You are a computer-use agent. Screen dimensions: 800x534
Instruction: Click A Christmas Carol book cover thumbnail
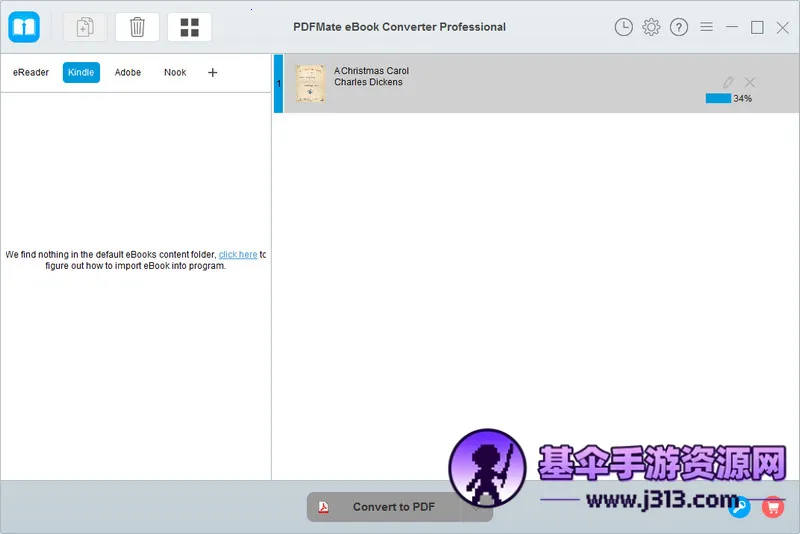click(311, 83)
